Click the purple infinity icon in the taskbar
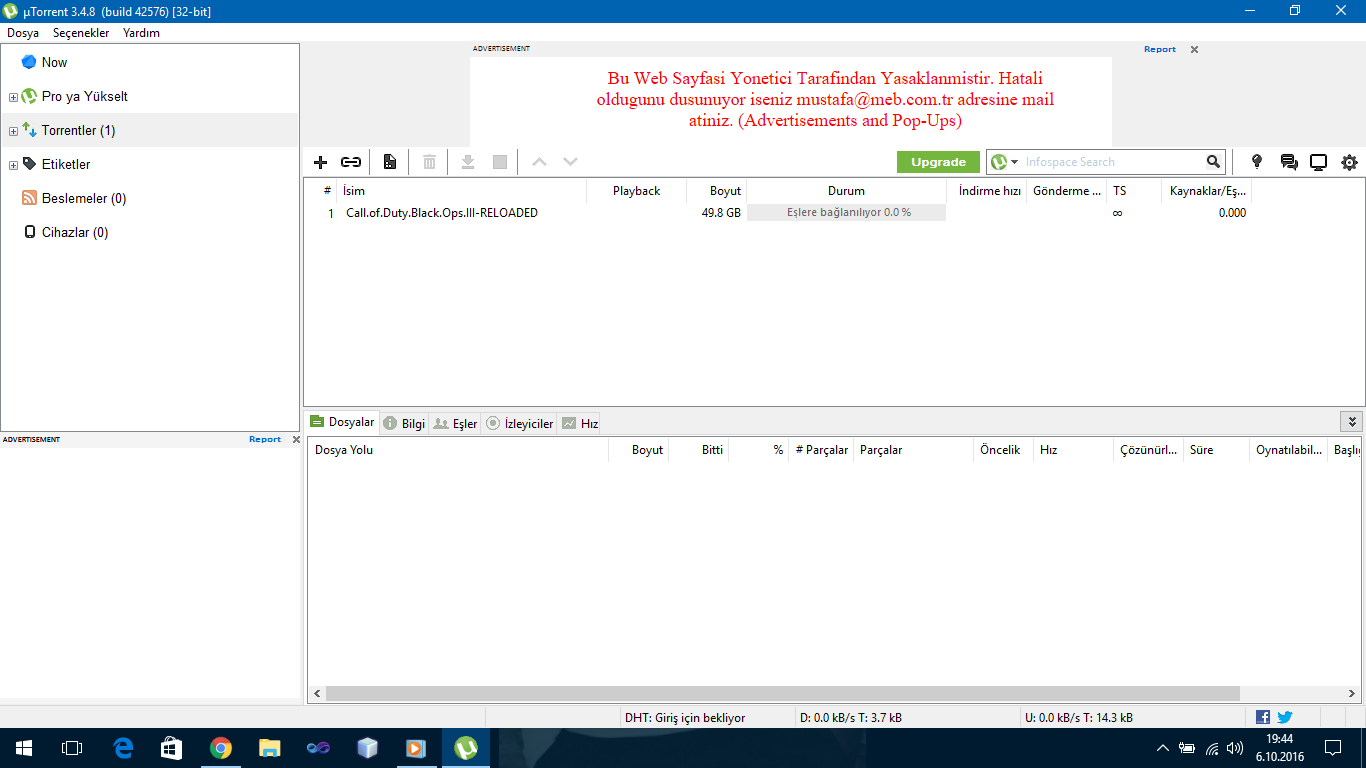 [x=319, y=748]
